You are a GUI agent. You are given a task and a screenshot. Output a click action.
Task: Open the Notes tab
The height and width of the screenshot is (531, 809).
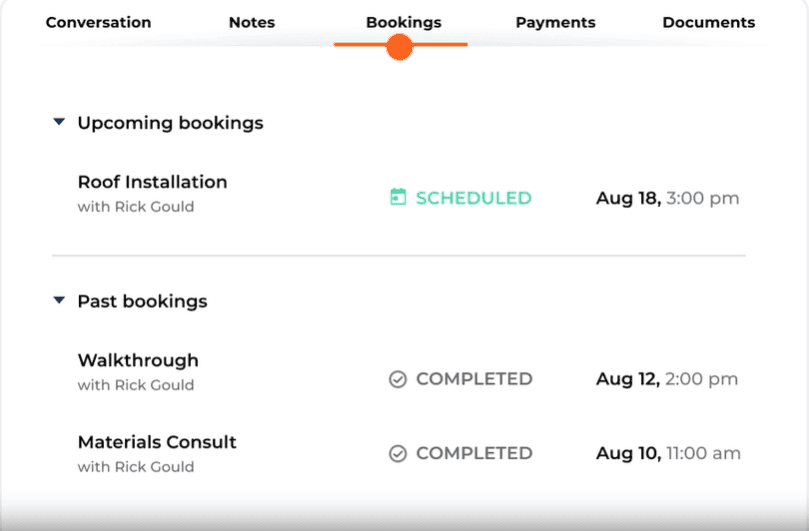click(x=252, y=22)
